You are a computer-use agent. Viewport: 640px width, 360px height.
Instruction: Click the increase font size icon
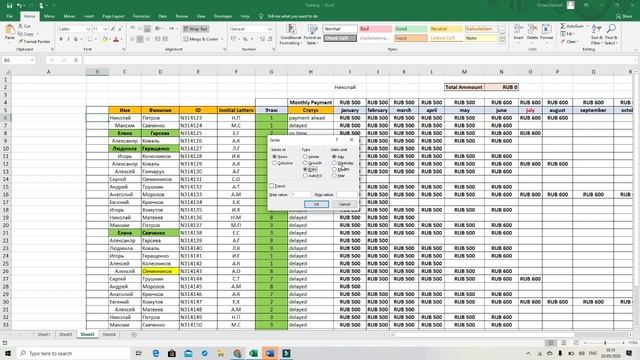point(113,29)
